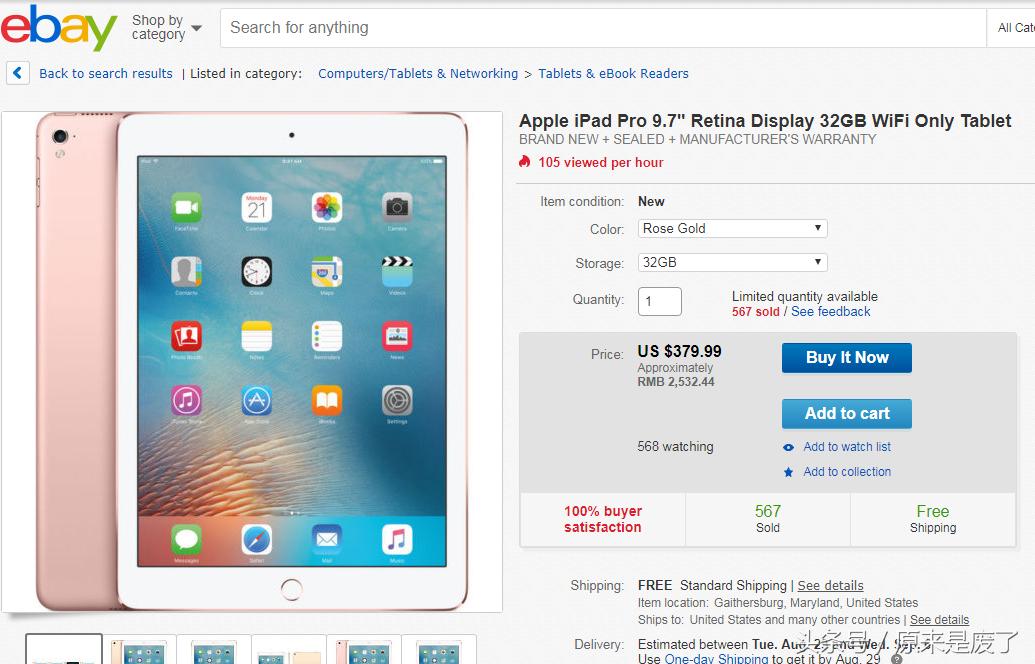This screenshot has height=664, width=1035.
Task: Click the main iPad Pro product image
Action: click(x=252, y=362)
